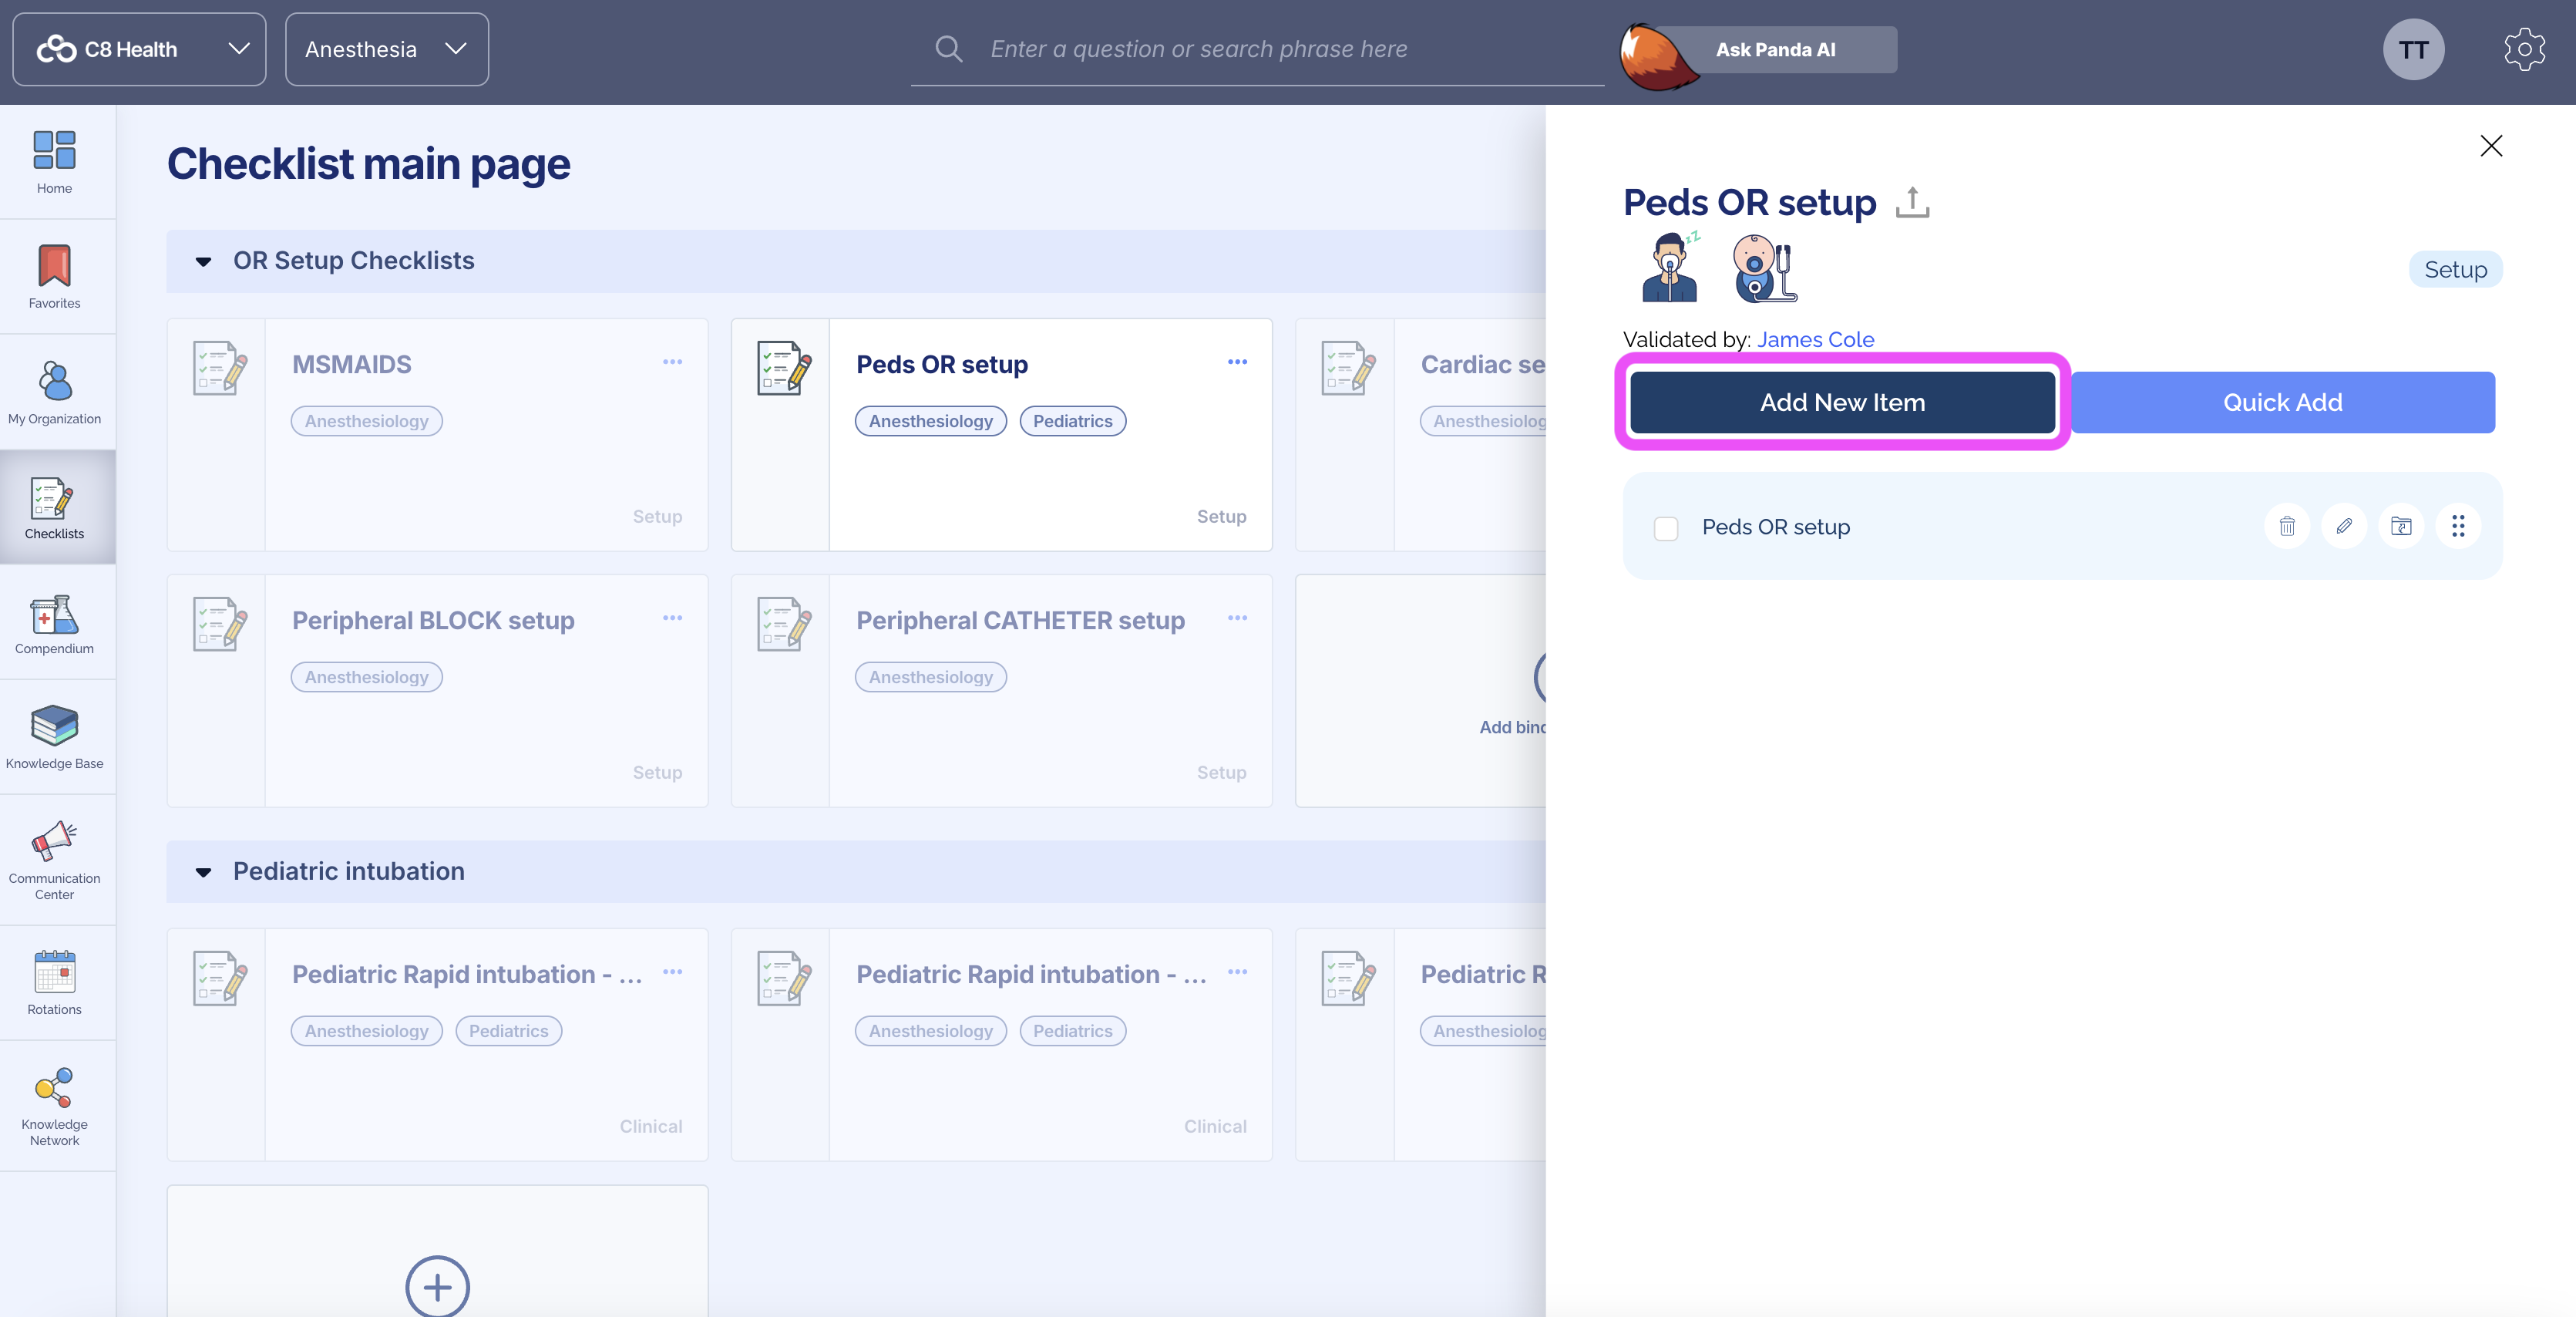Open the more options on Peds OR setup card
The width and height of the screenshot is (2576, 1317).
[x=1236, y=362]
